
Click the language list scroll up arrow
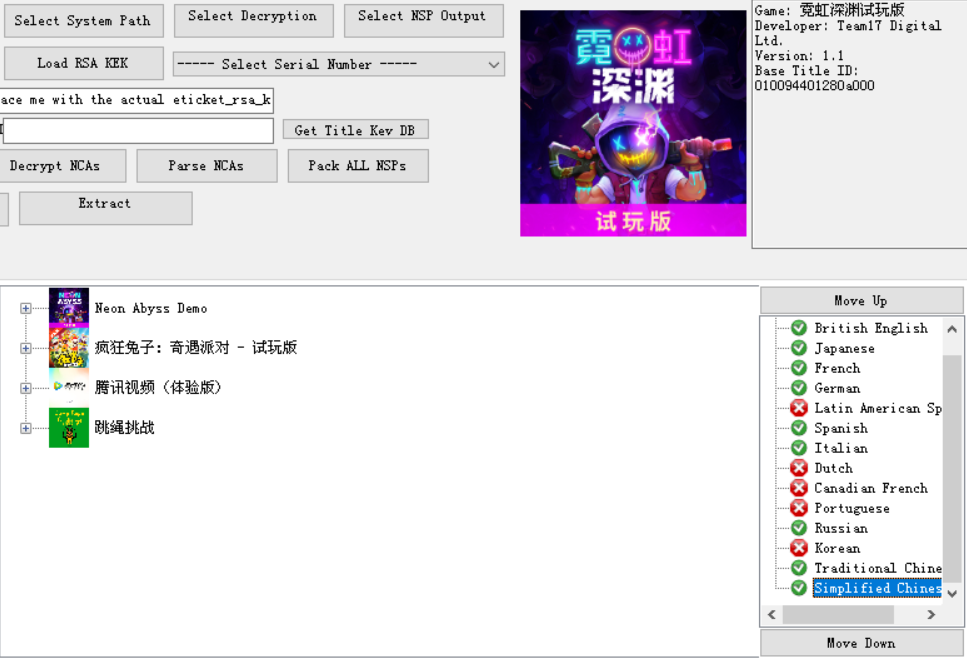coord(952,329)
